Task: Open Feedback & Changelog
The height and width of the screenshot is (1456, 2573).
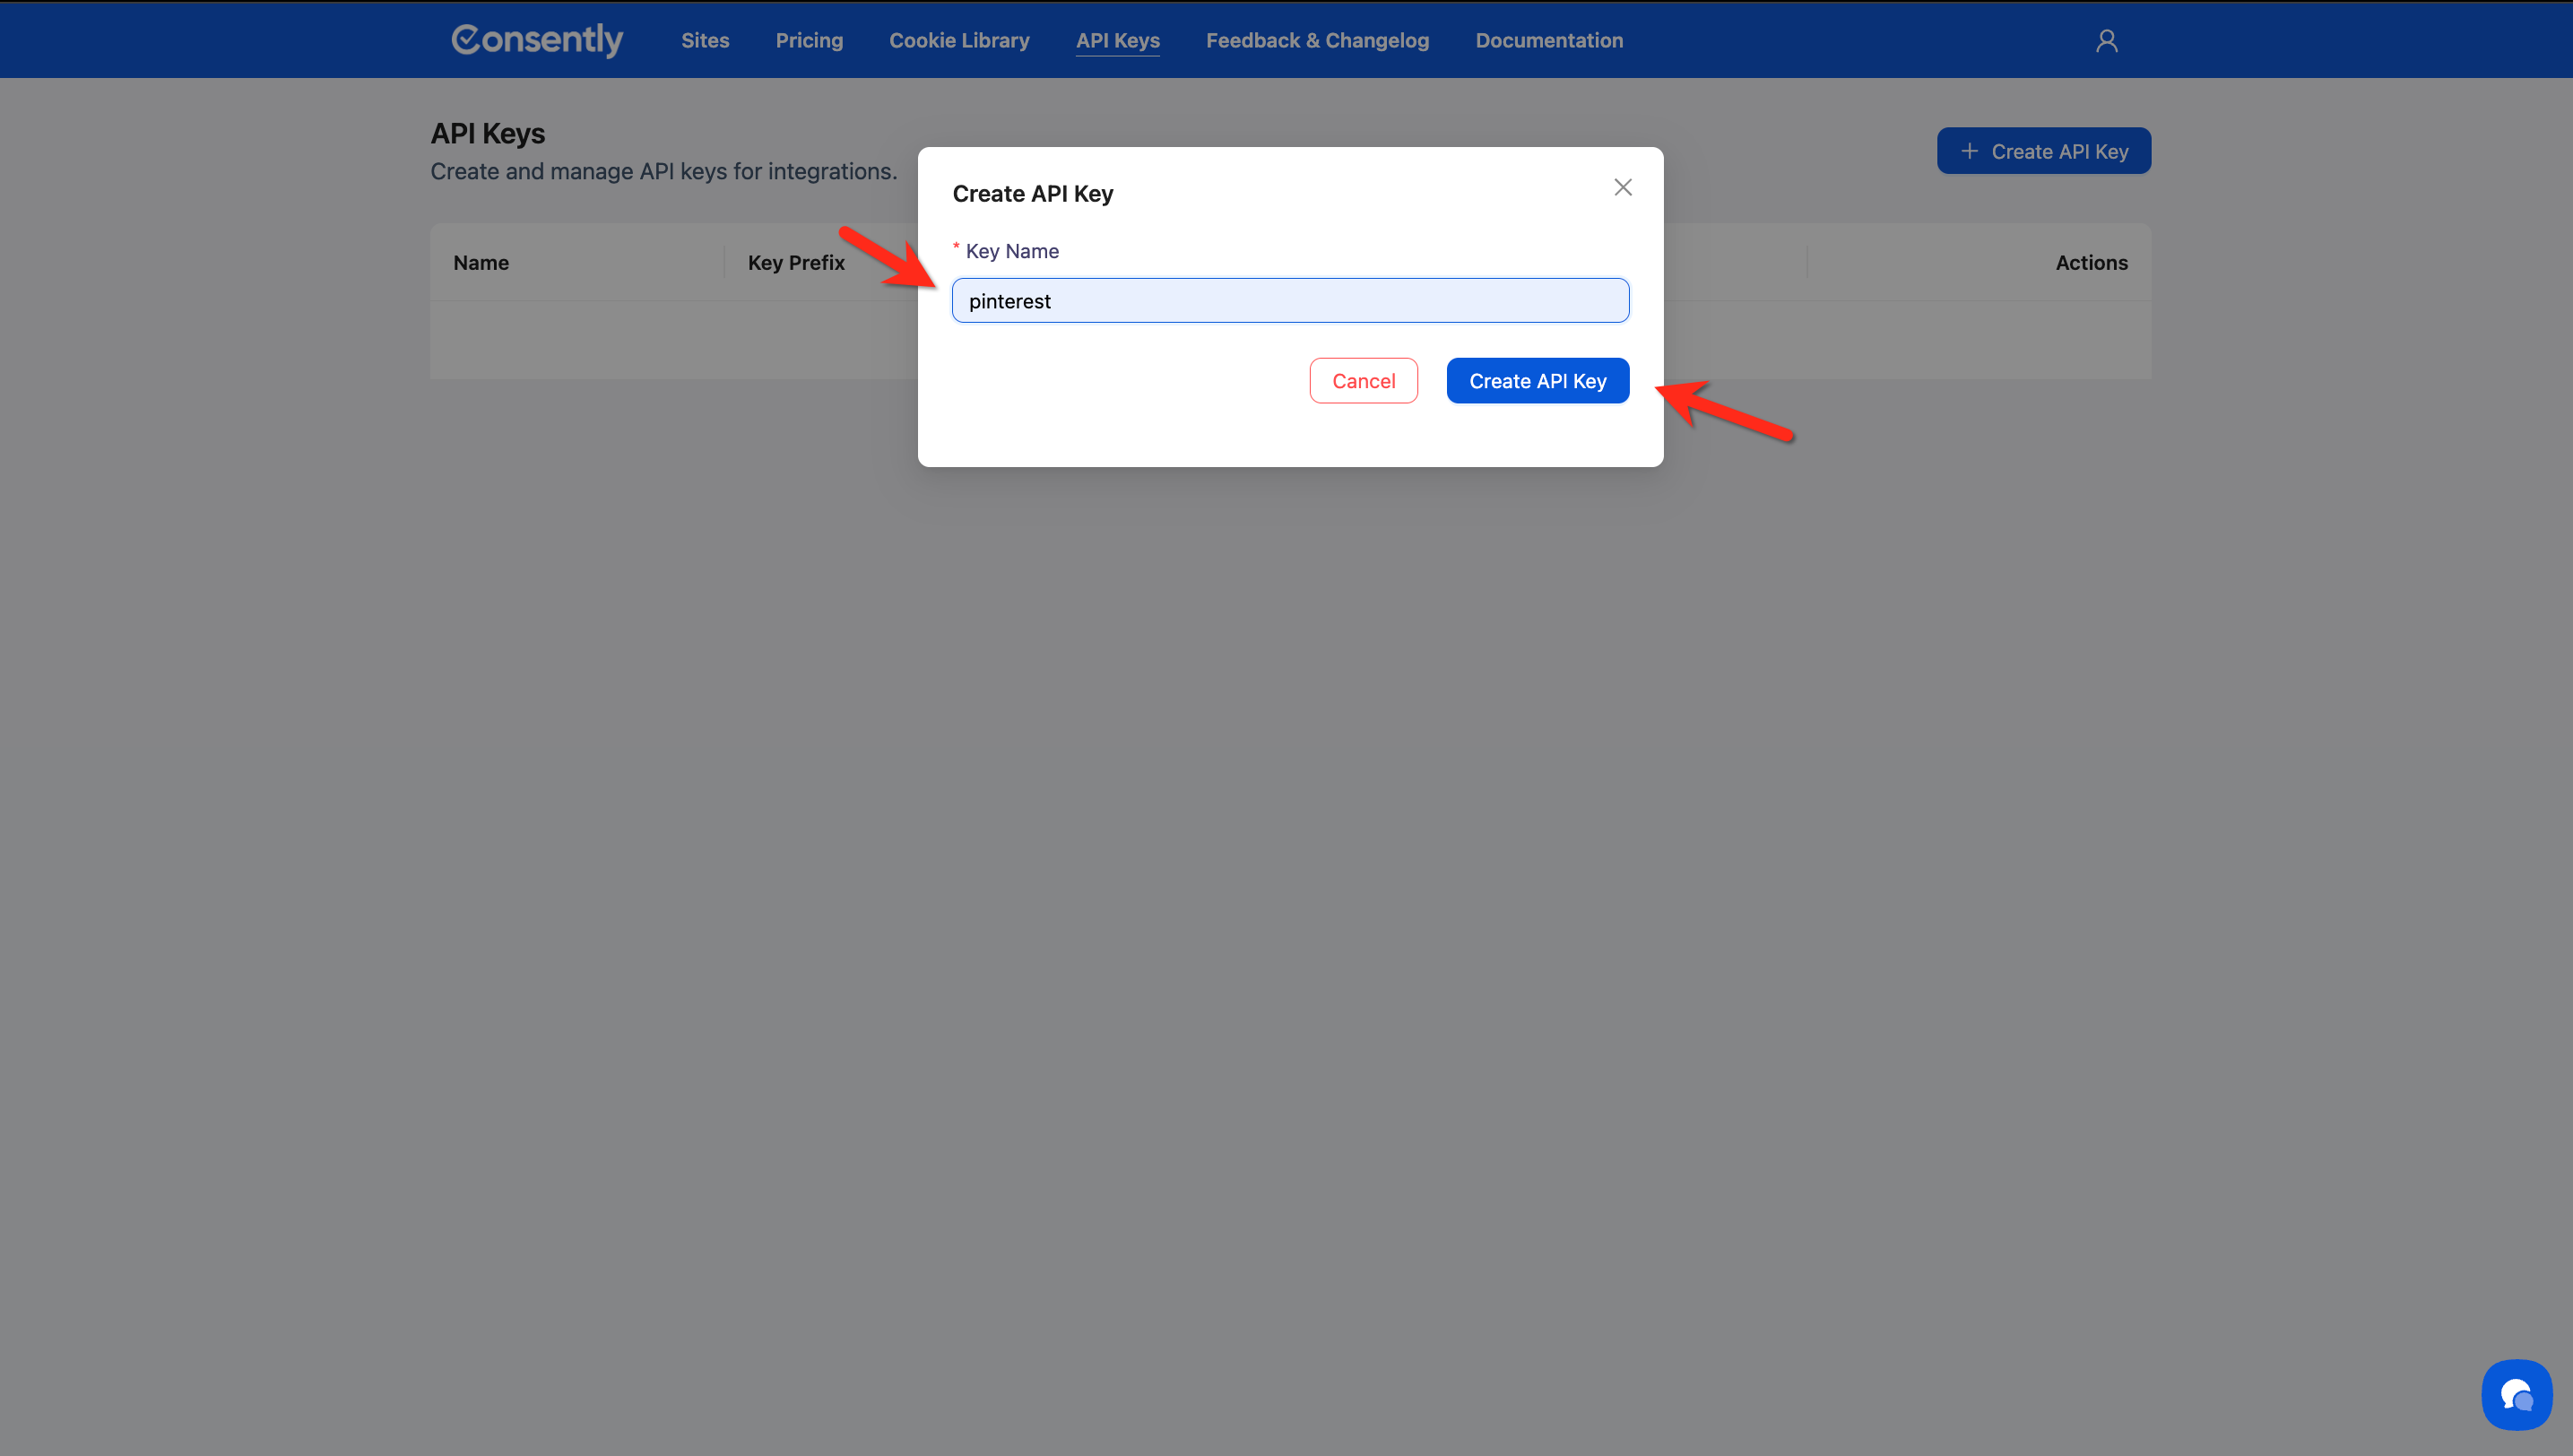Action: coord(1317,40)
